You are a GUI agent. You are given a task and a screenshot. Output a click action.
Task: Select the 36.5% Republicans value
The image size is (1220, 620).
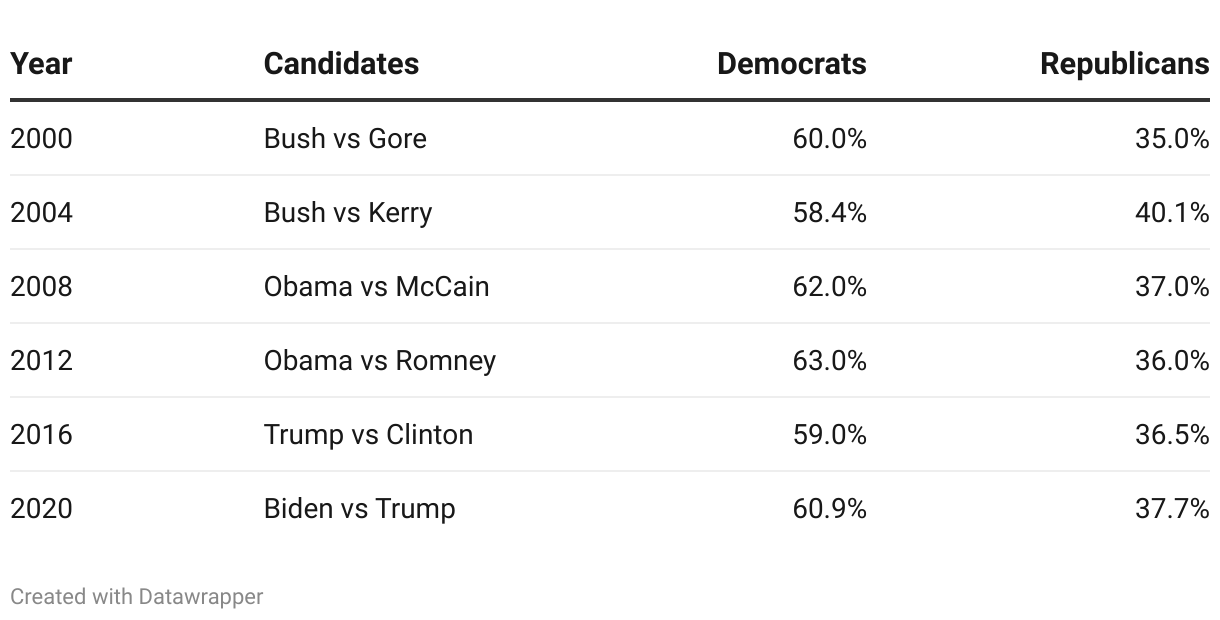click(x=1172, y=434)
